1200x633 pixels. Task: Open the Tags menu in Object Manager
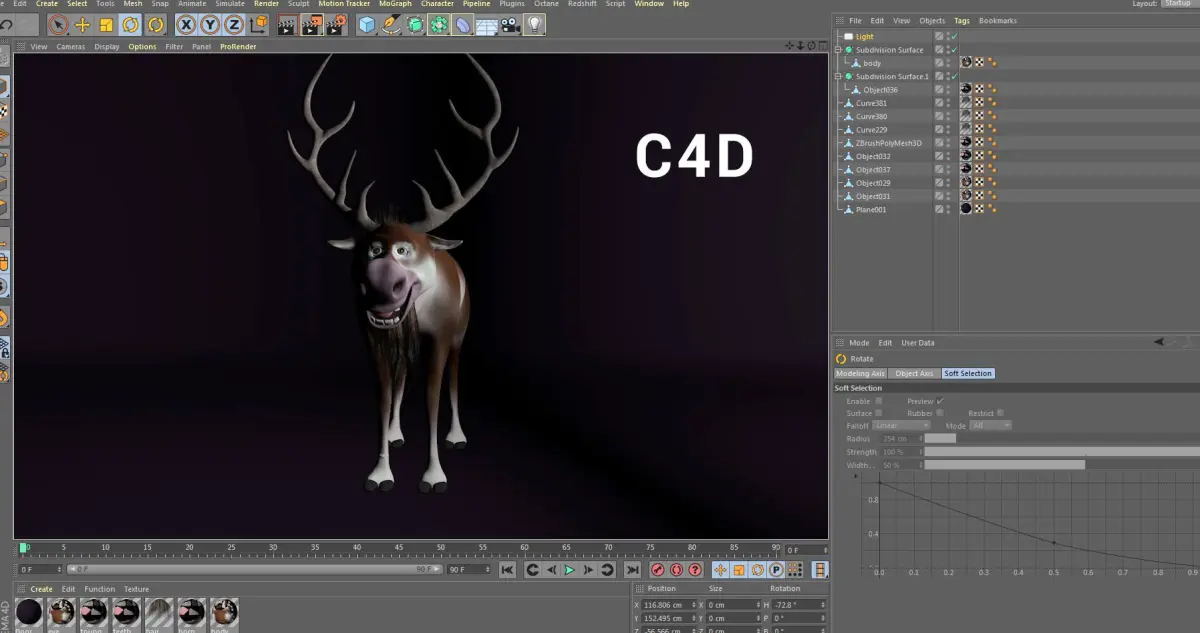point(961,20)
